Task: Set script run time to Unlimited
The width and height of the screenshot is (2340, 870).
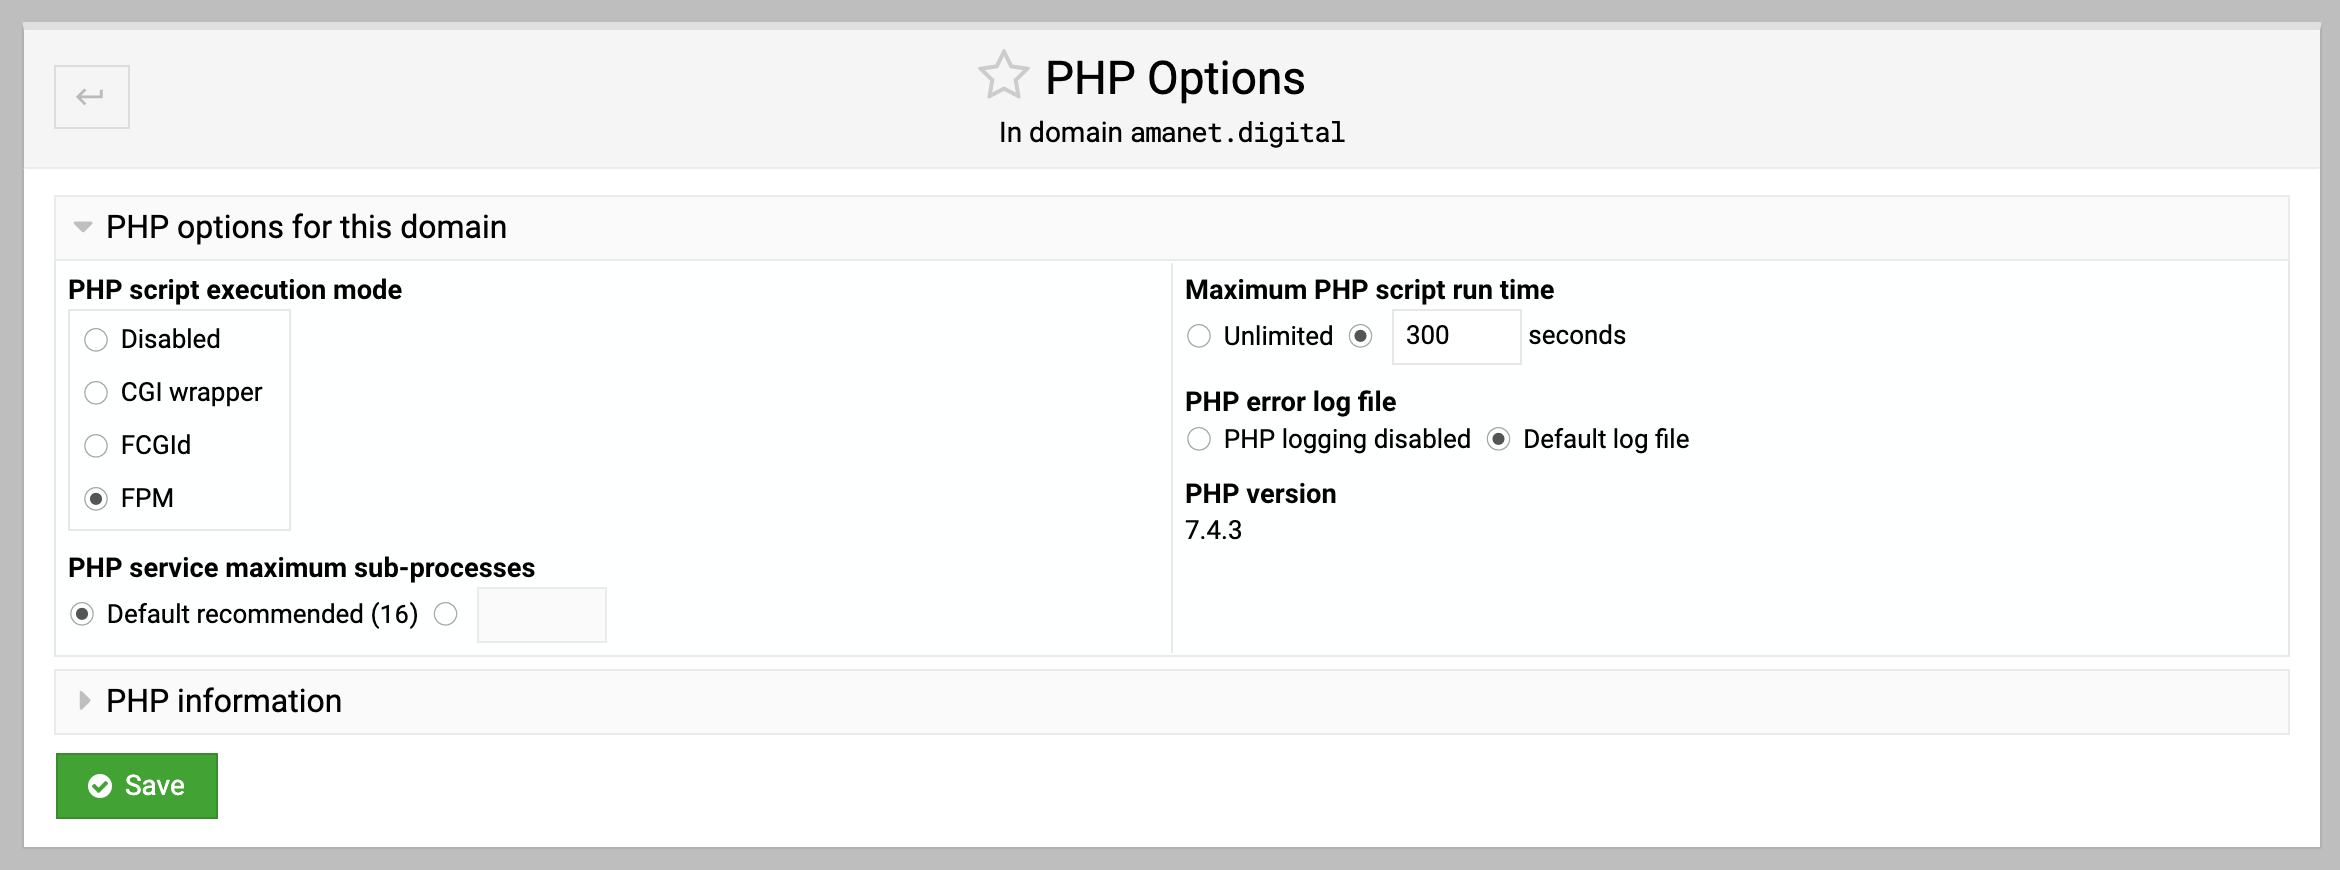Action: click(1199, 336)
